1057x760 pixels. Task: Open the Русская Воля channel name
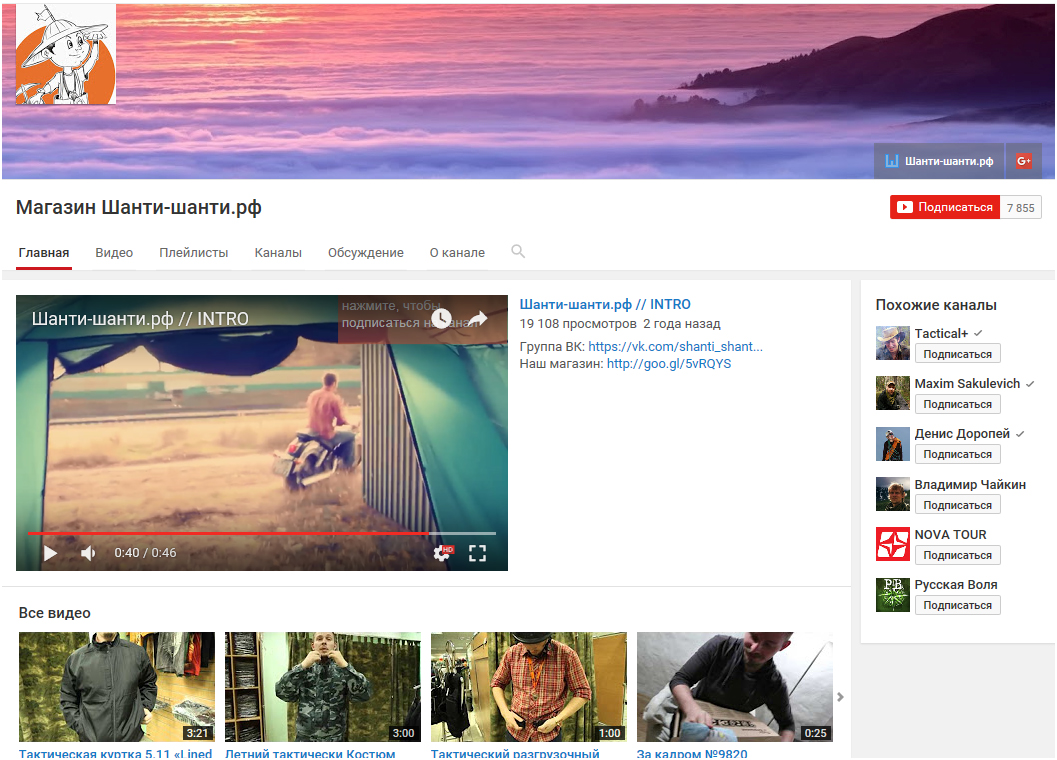(x=956, y=585)
